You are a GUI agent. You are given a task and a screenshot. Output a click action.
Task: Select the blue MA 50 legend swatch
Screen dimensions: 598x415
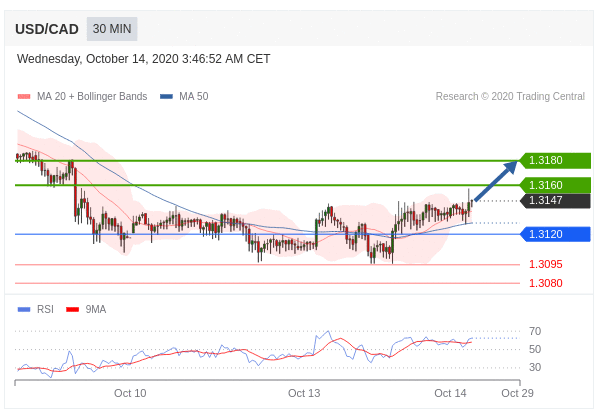click(166, 97)
